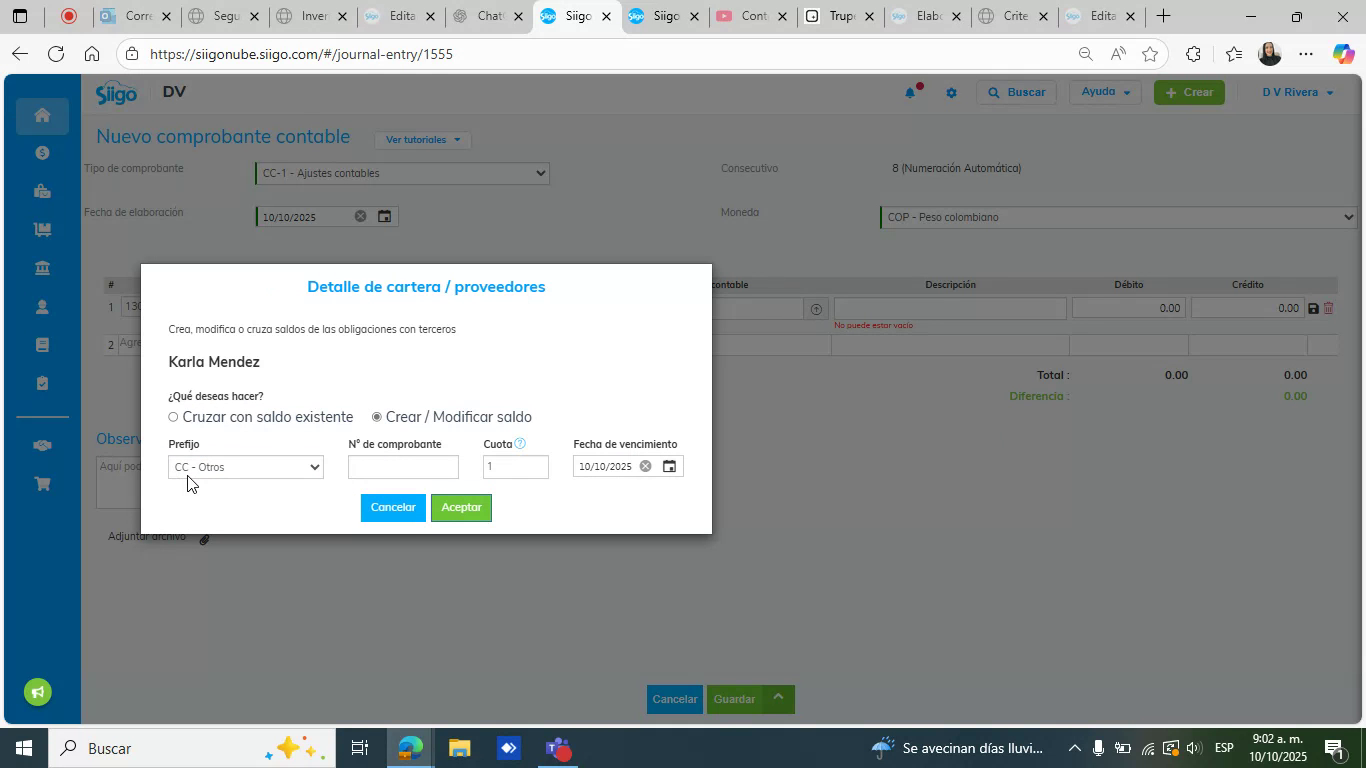The height and width of the screenshot is (768, 1366).
Task: Open the accounting book sidebar icon
Action: [x=42, y=345]
